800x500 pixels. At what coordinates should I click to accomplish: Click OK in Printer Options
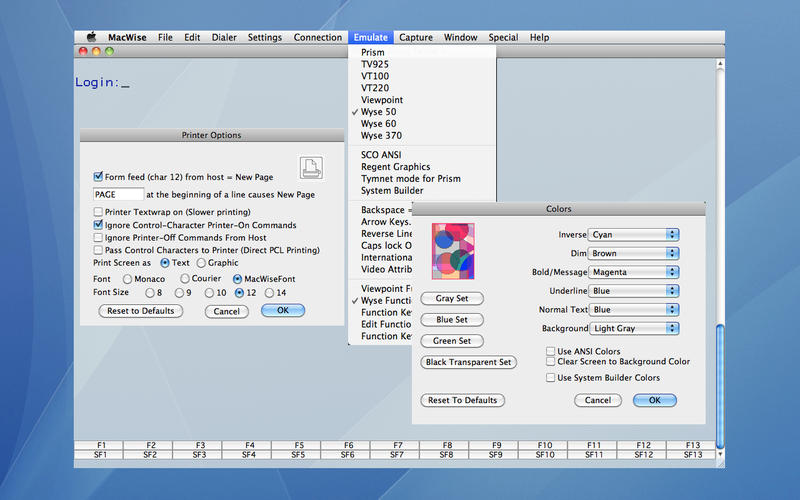(x=283, y=310)
